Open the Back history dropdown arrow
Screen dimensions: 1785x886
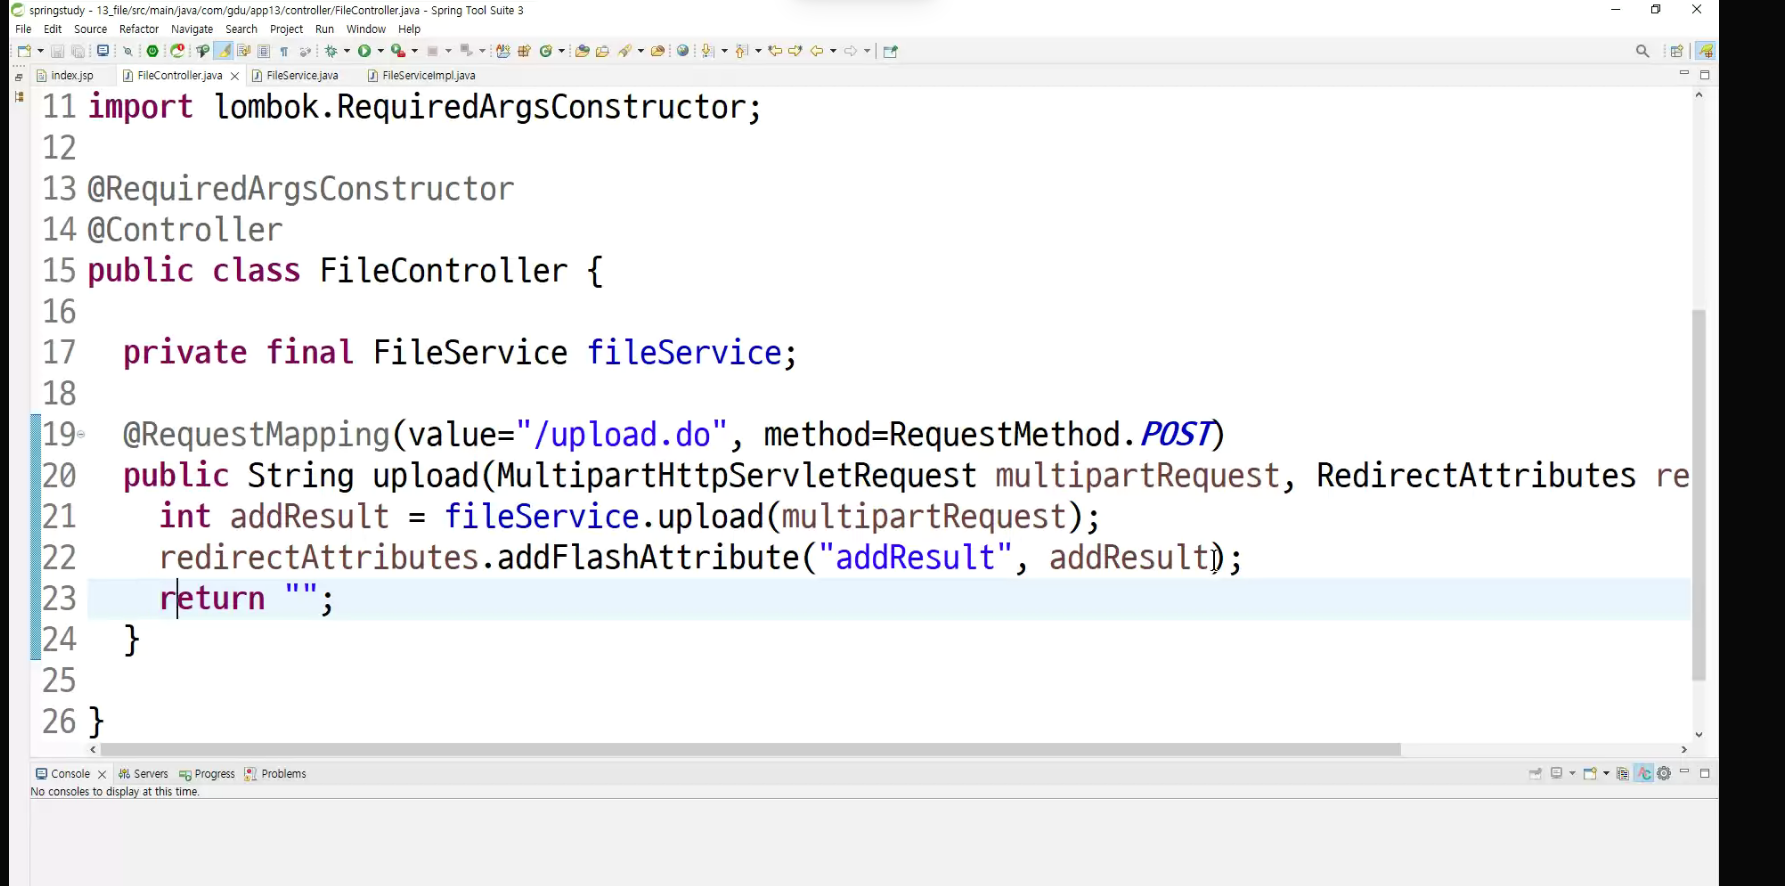(833, 51)
